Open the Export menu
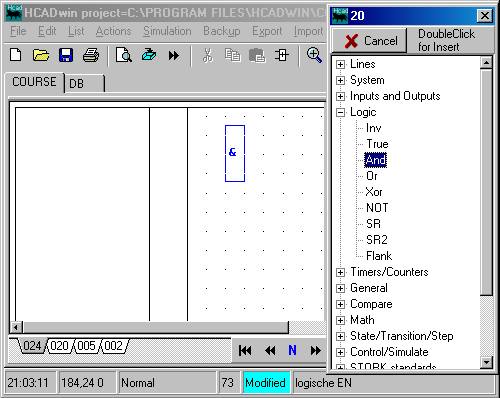The width and height of the screenshot is (500, 398). [x=267, y=31]
